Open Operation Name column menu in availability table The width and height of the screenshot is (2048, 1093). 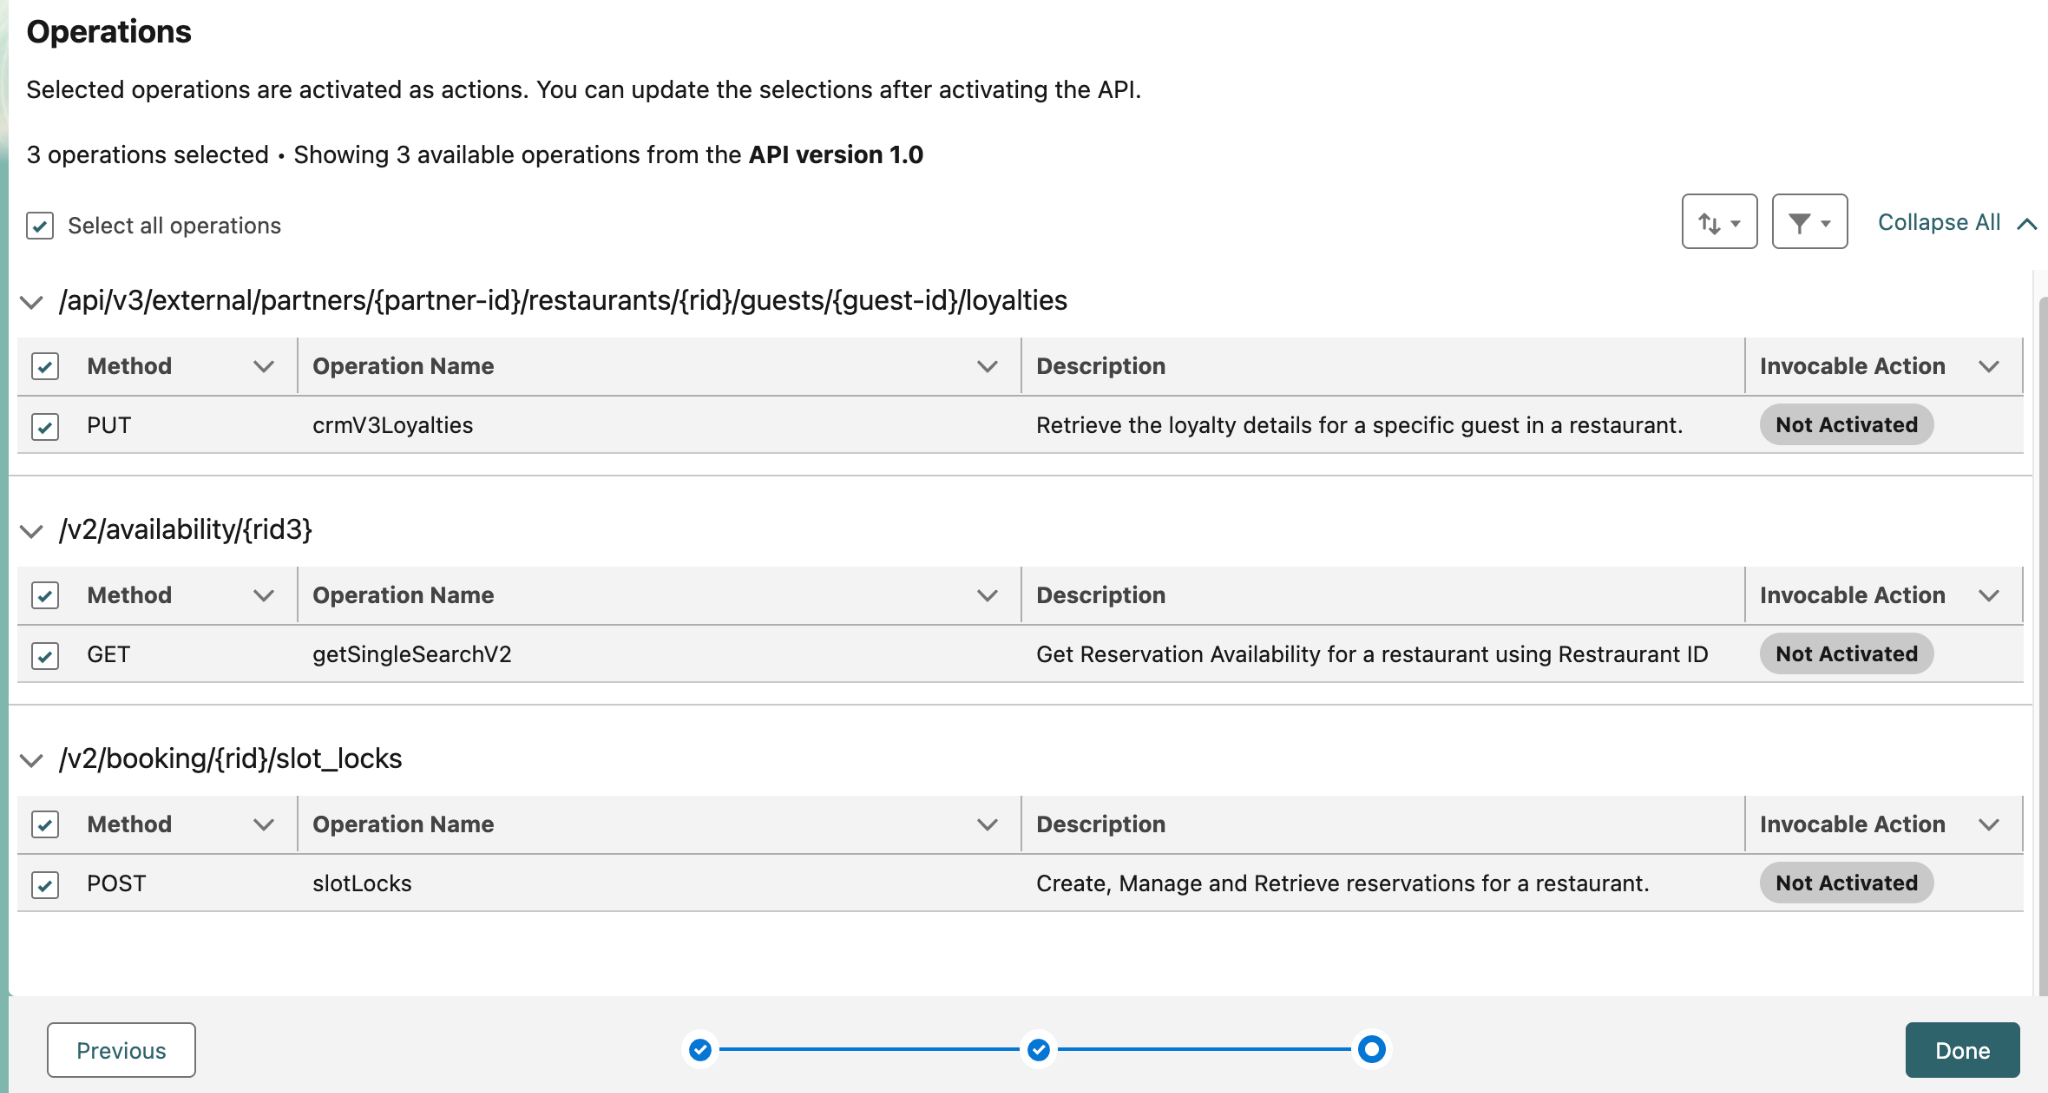[987, 595]
